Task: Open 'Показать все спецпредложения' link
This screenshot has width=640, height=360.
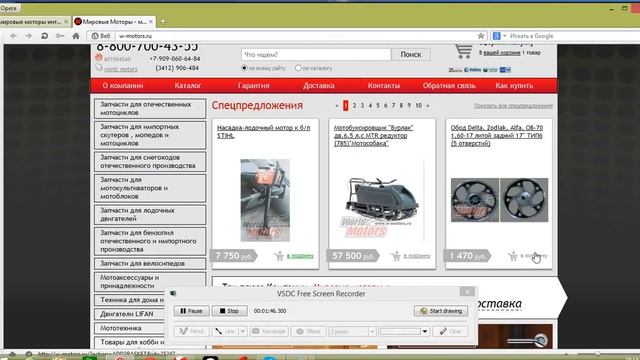Action: pyautogui.click(x=513, y=106)
